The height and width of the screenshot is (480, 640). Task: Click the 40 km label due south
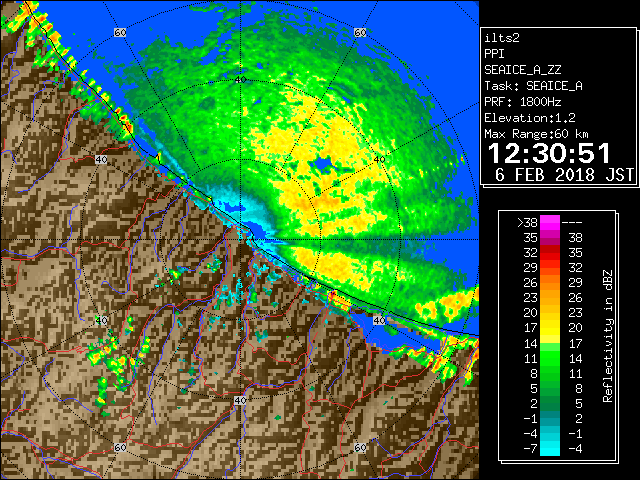pyautogui.click(x=240, y=400)
